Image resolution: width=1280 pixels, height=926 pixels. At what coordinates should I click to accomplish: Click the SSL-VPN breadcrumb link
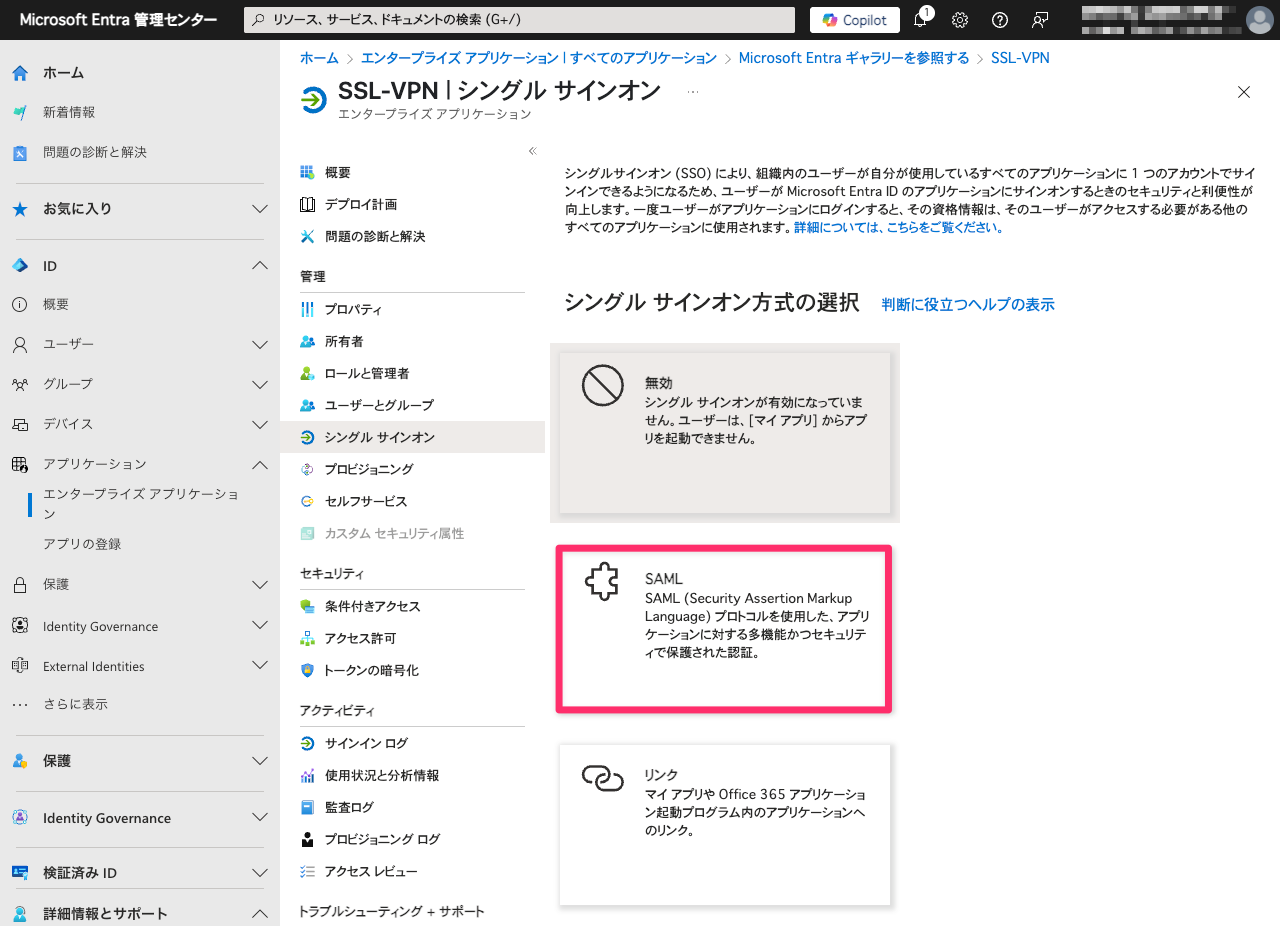coord(1020,58)
